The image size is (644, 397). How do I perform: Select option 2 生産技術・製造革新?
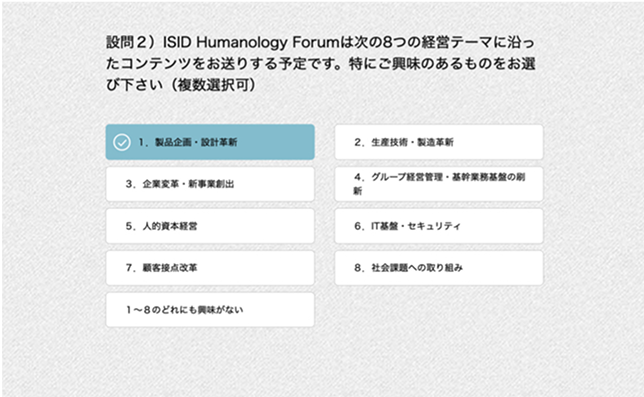(x=439, y=142)
